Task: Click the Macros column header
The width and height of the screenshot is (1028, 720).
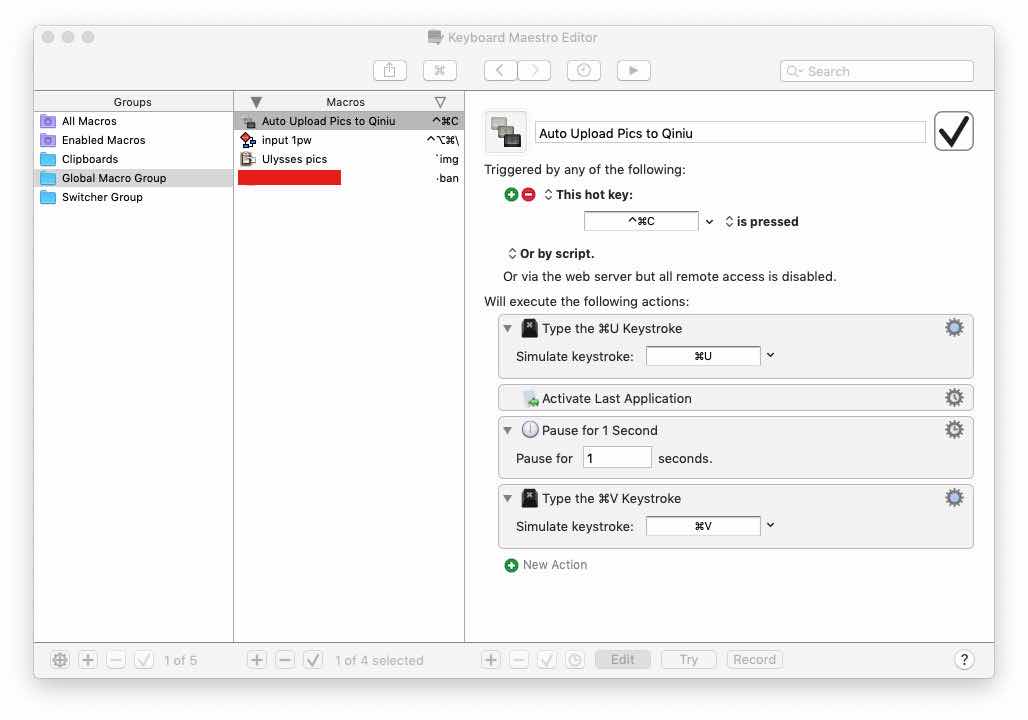Action: tap(346, 102)
